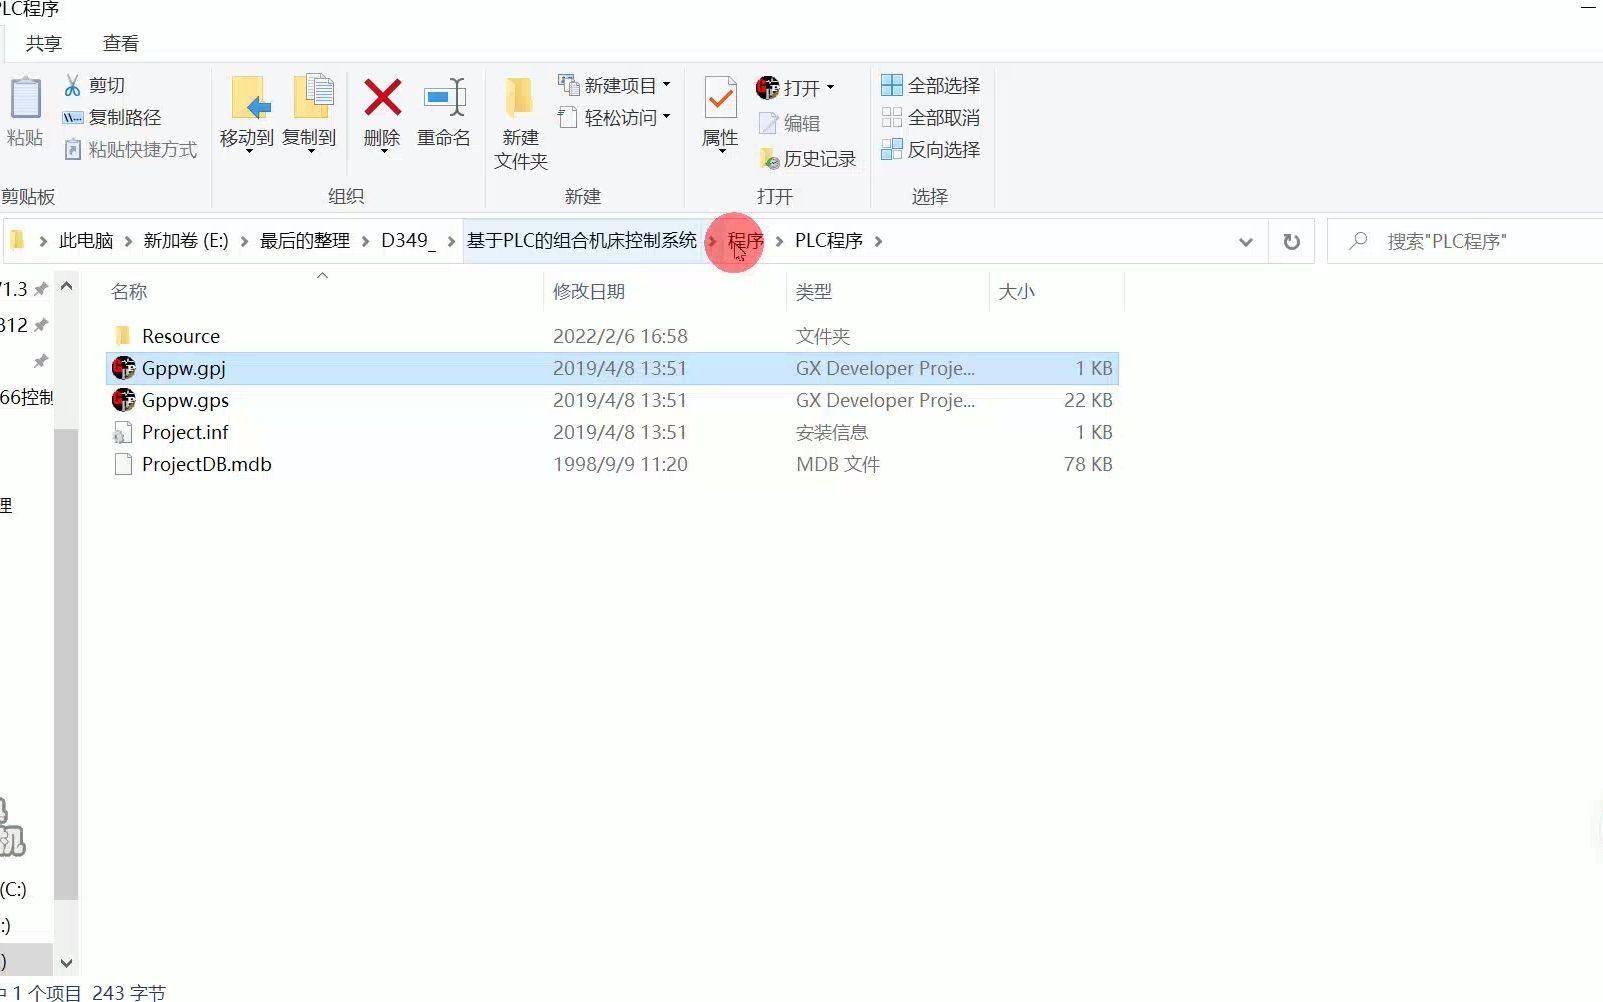The width and height of the screenshot is (1603, 1002).
Task: Open the New Item (新建项目) dropdown
Action: (x=614, y=86)
